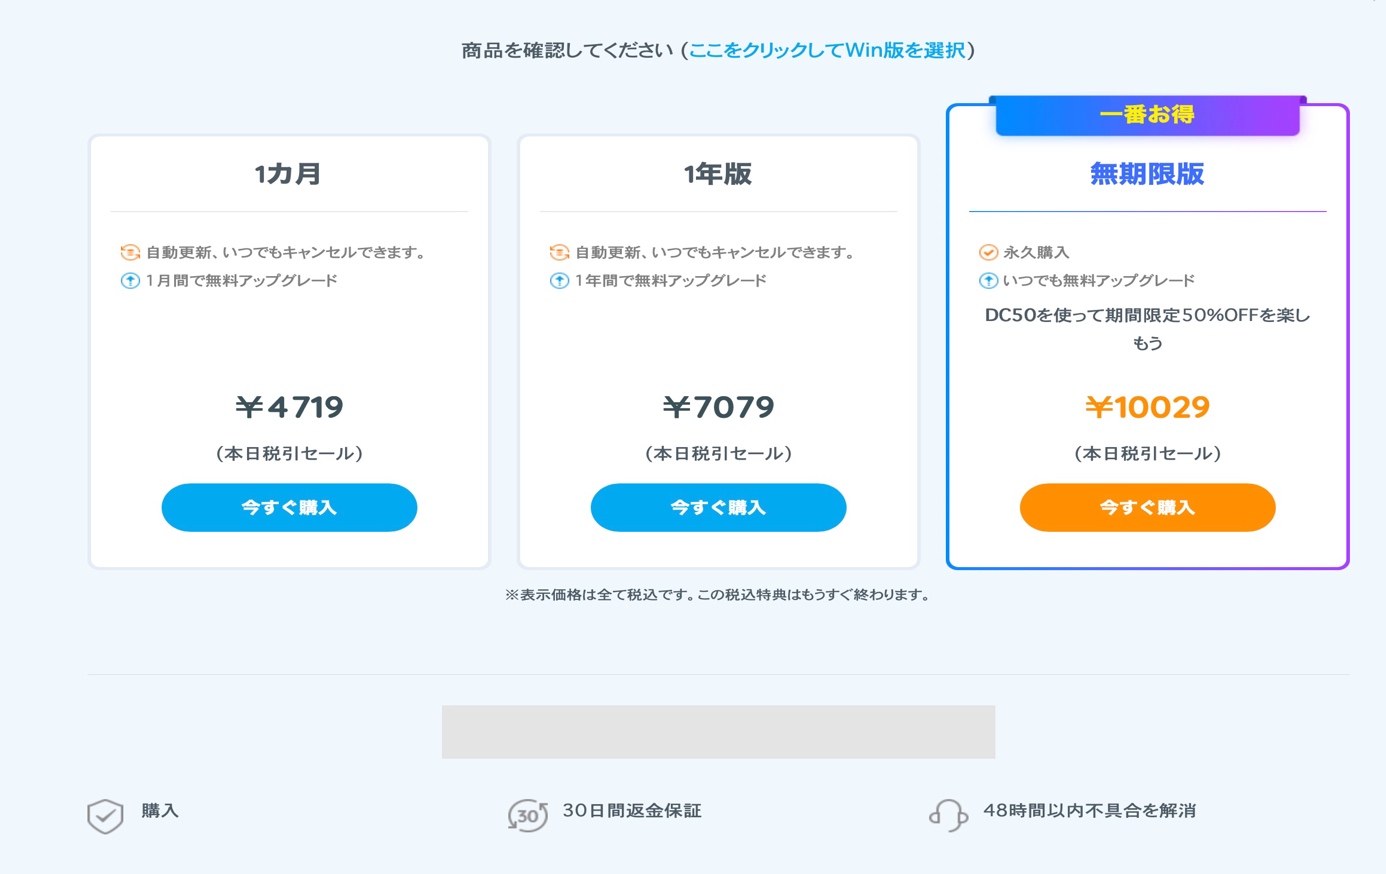Click the 30日間返金保証 text

tap(632, 811)
